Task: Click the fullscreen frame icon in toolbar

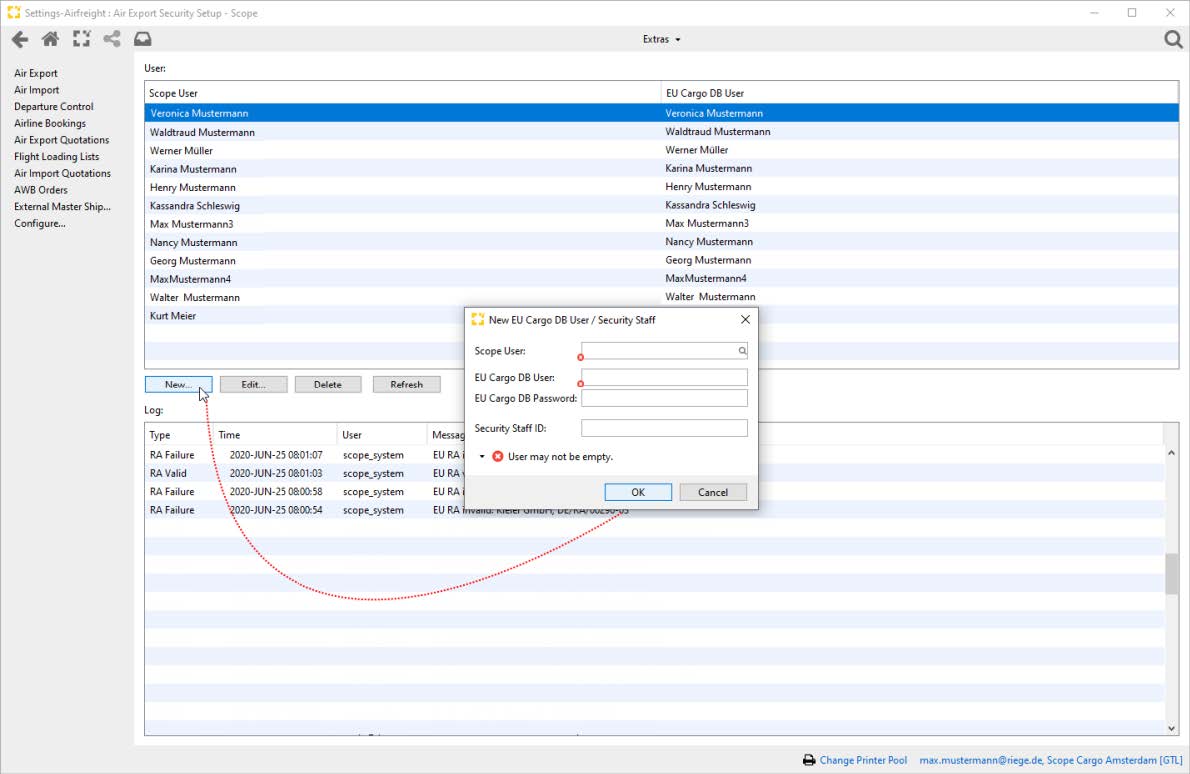Action: 81,40
